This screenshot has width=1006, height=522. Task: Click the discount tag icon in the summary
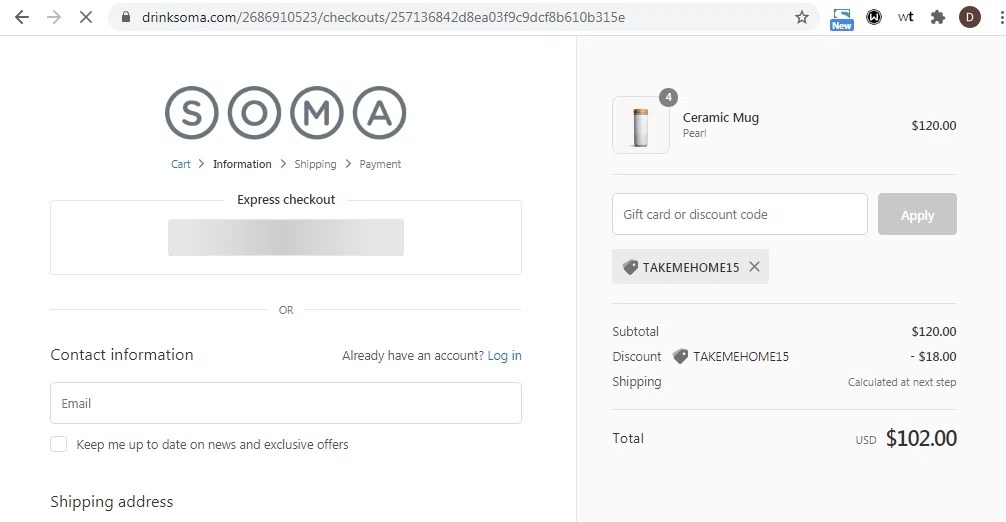click(680, 357)
